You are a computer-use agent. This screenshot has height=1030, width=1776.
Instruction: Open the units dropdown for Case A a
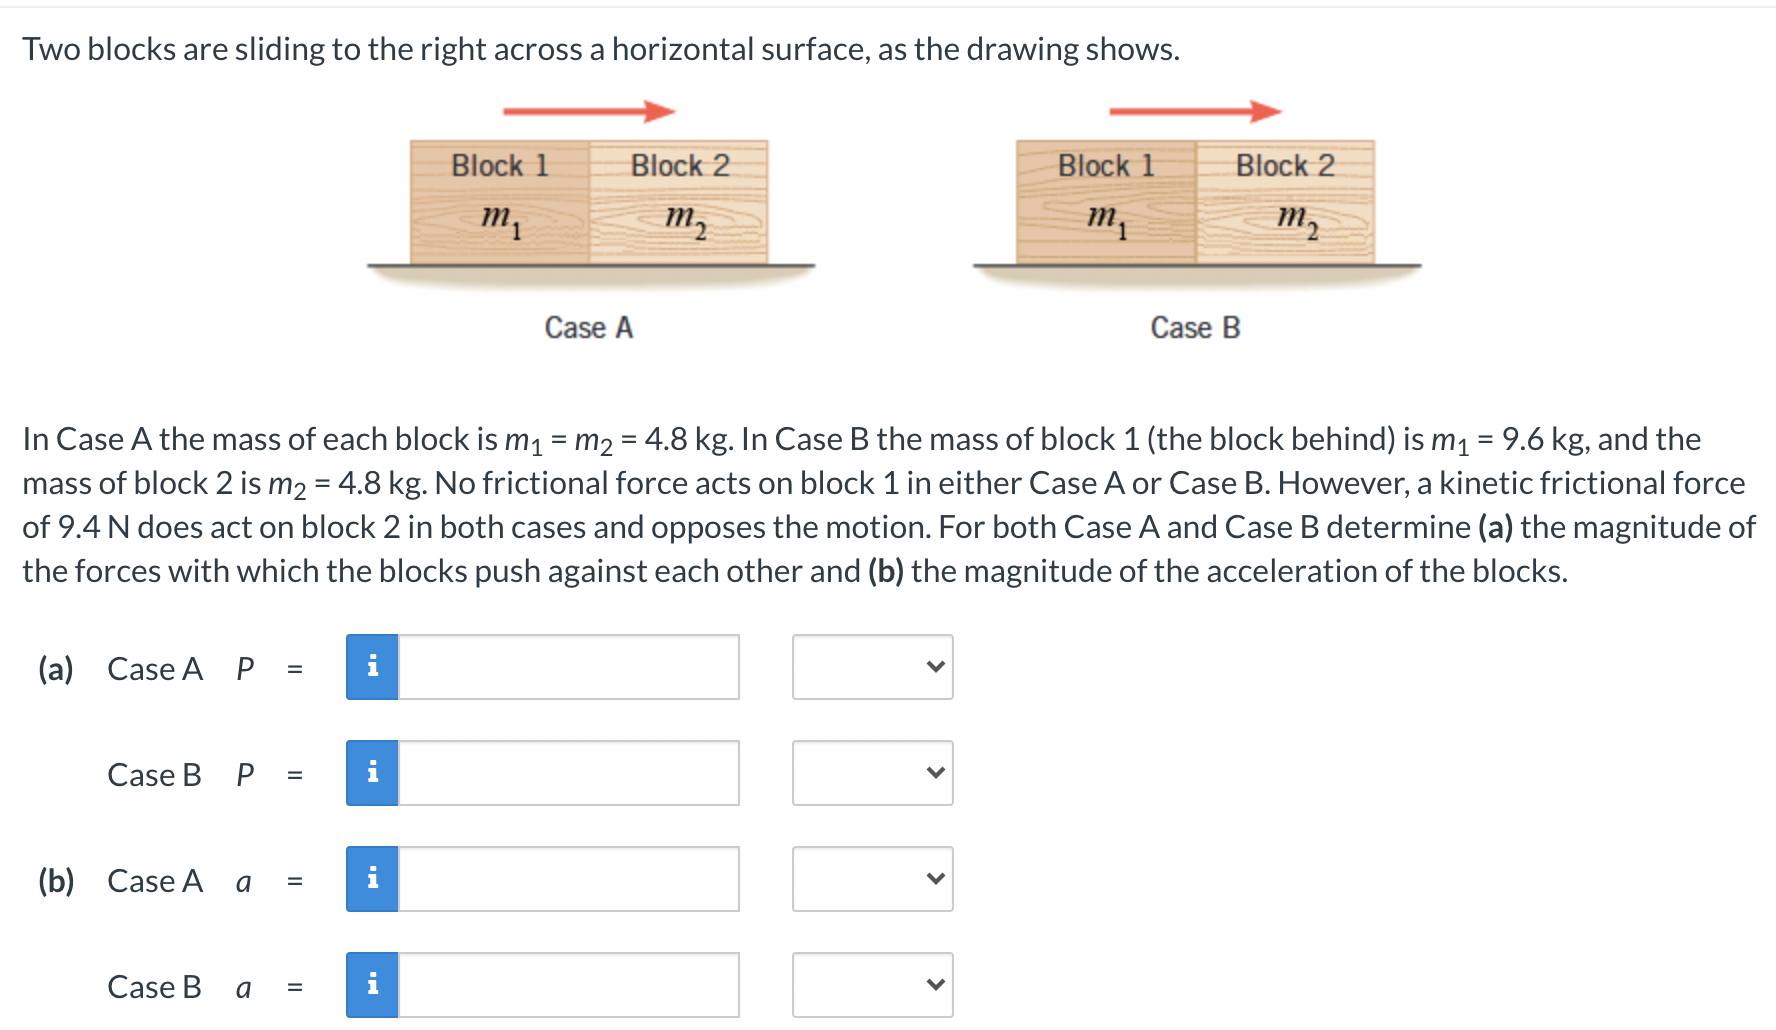pyautogui.click(x=870, y=880)
